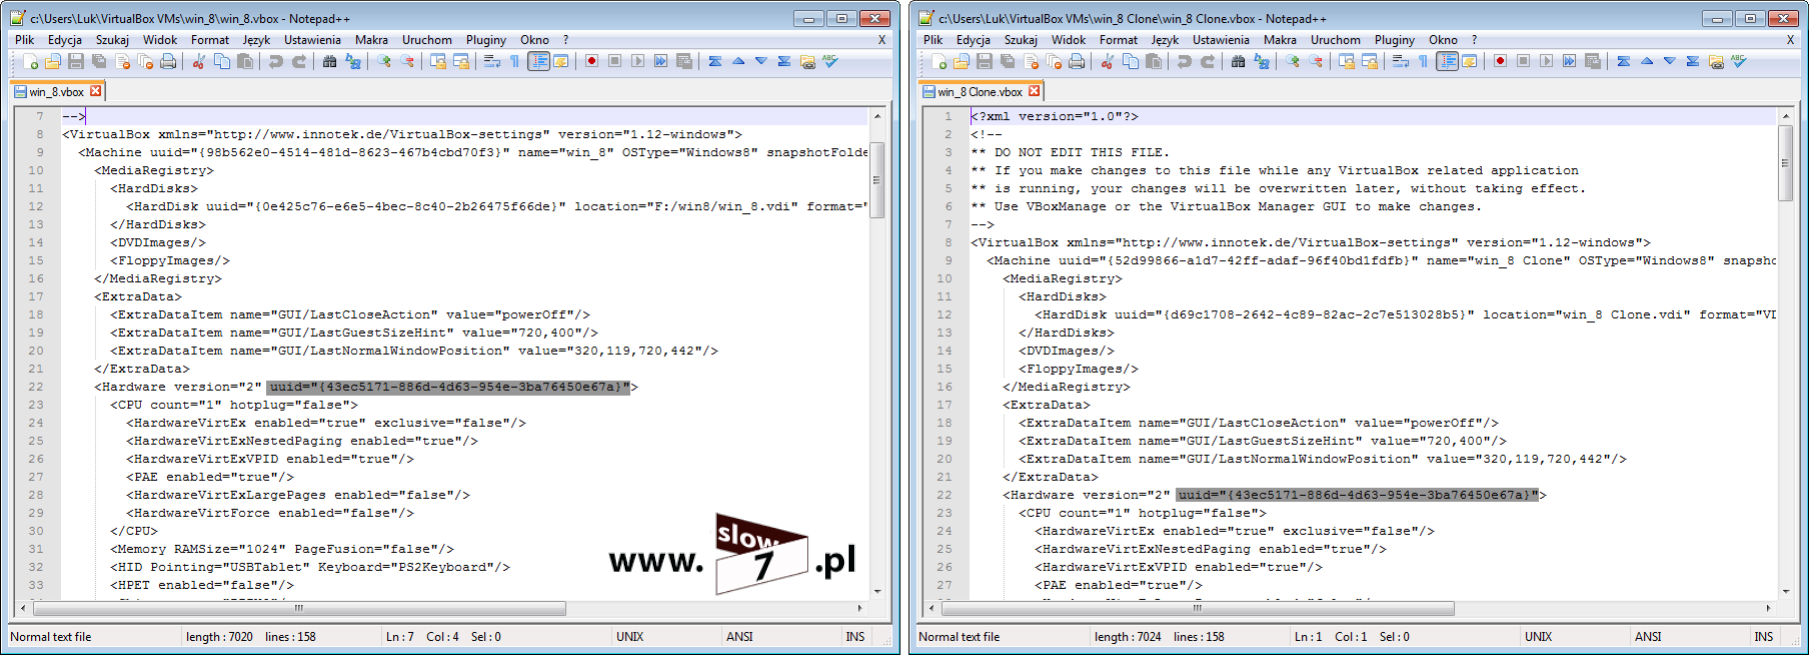The height and width of the screenshot is (658, 1818).
Task: Click horizontal scrollbar thumb in win_8.vbox window
Action: click(x=299, y=608)
